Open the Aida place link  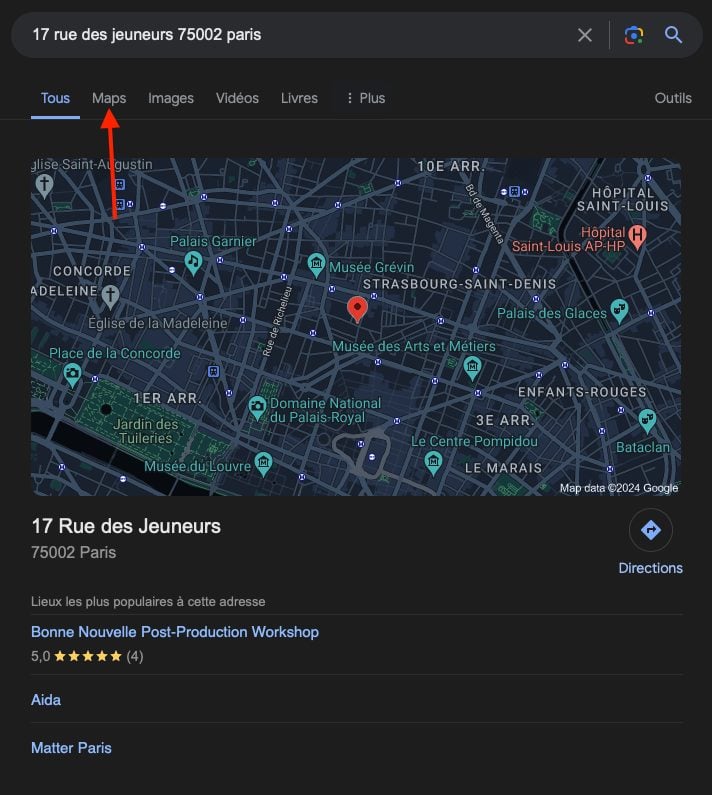(46, 700)
